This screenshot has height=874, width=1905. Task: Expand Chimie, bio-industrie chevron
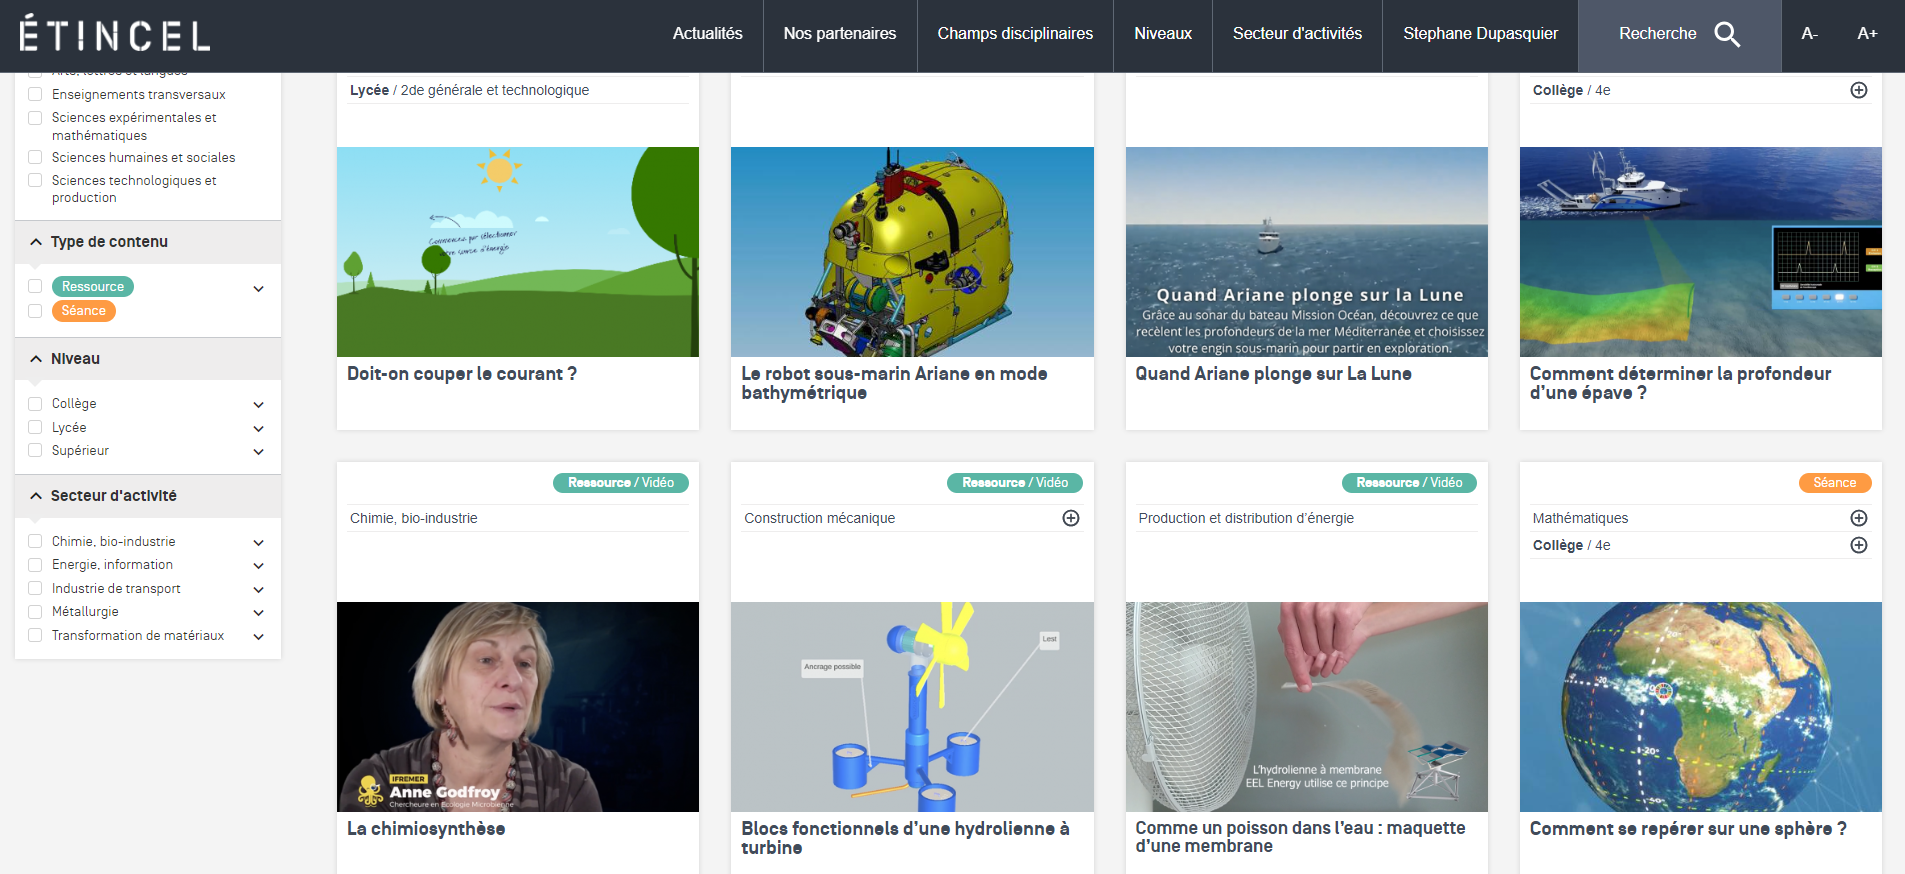[259, 543]
